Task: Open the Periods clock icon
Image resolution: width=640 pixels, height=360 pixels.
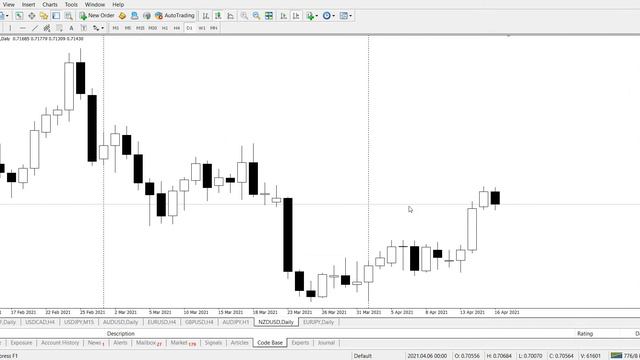Action: 327,16
